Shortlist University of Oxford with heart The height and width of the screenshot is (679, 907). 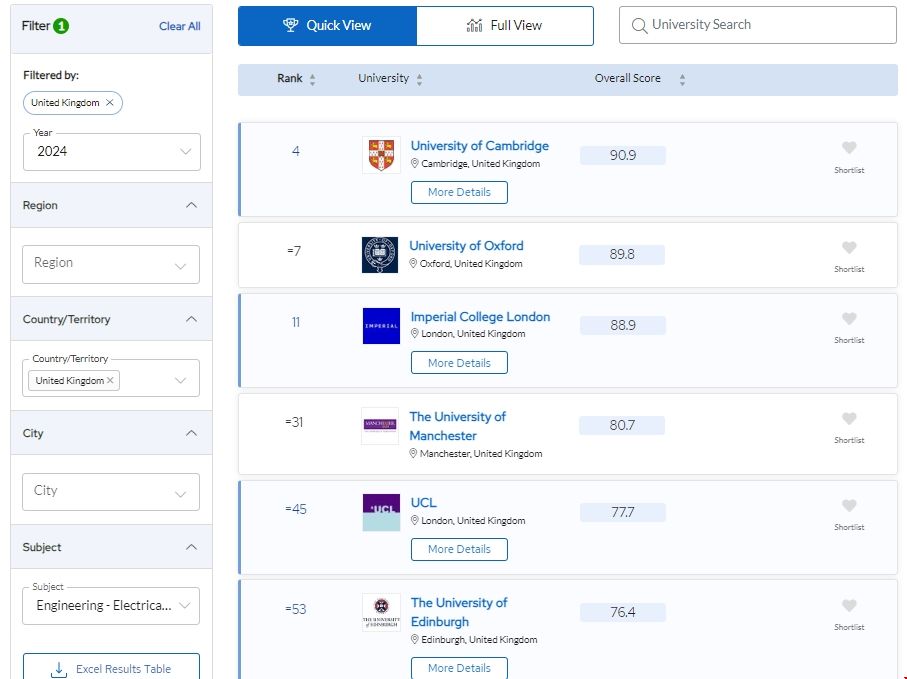[x=849, y=248]
